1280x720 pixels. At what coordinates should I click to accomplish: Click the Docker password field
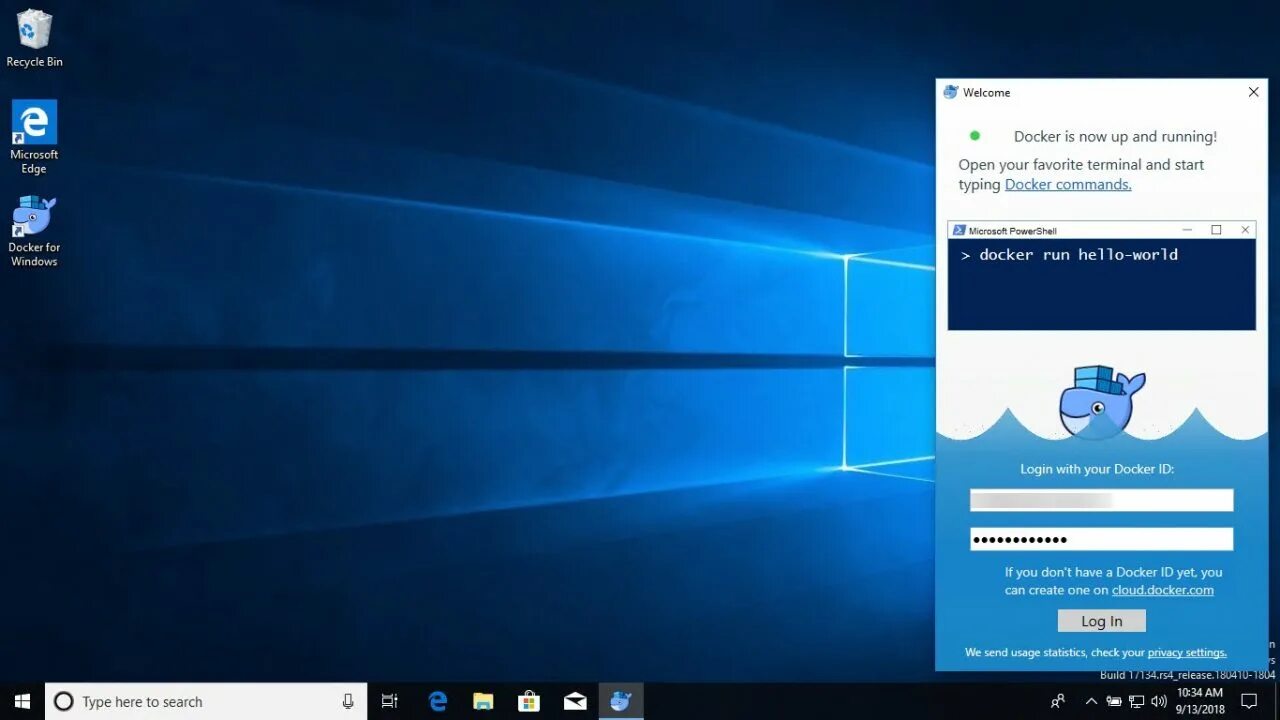(1101, 540)
